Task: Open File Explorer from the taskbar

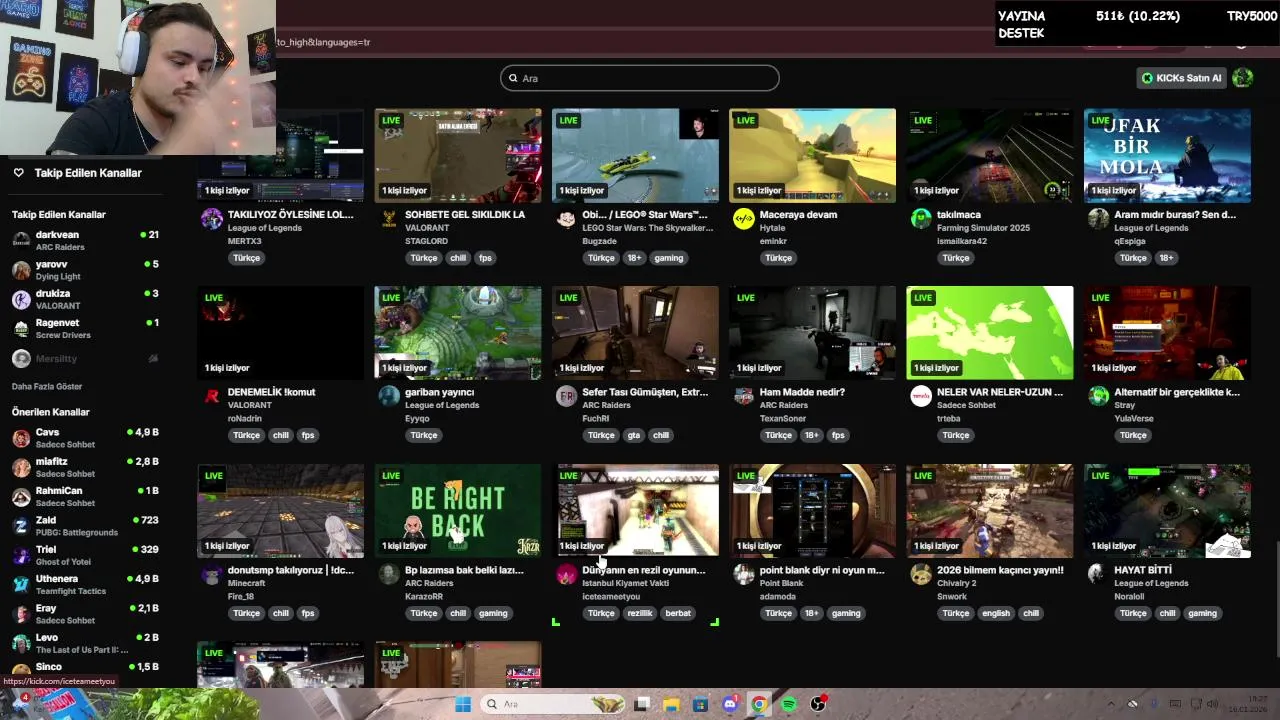Action: point(671,704)
